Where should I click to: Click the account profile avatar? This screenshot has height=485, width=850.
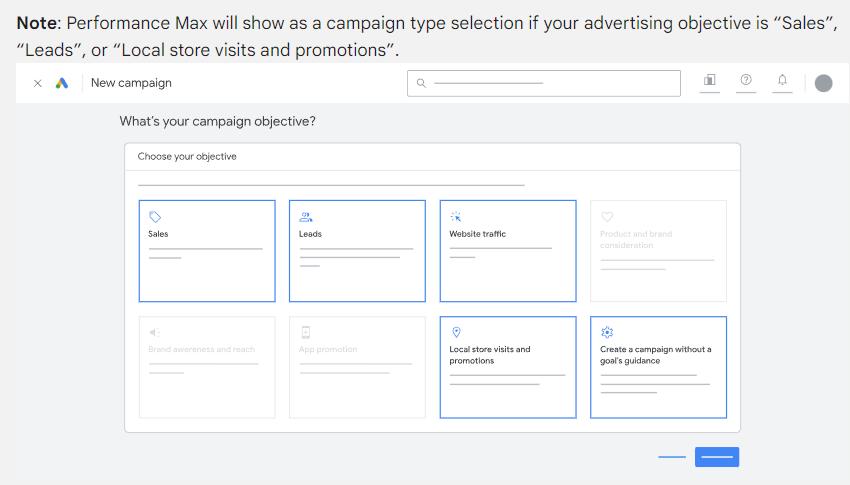(x=823, y=83)
